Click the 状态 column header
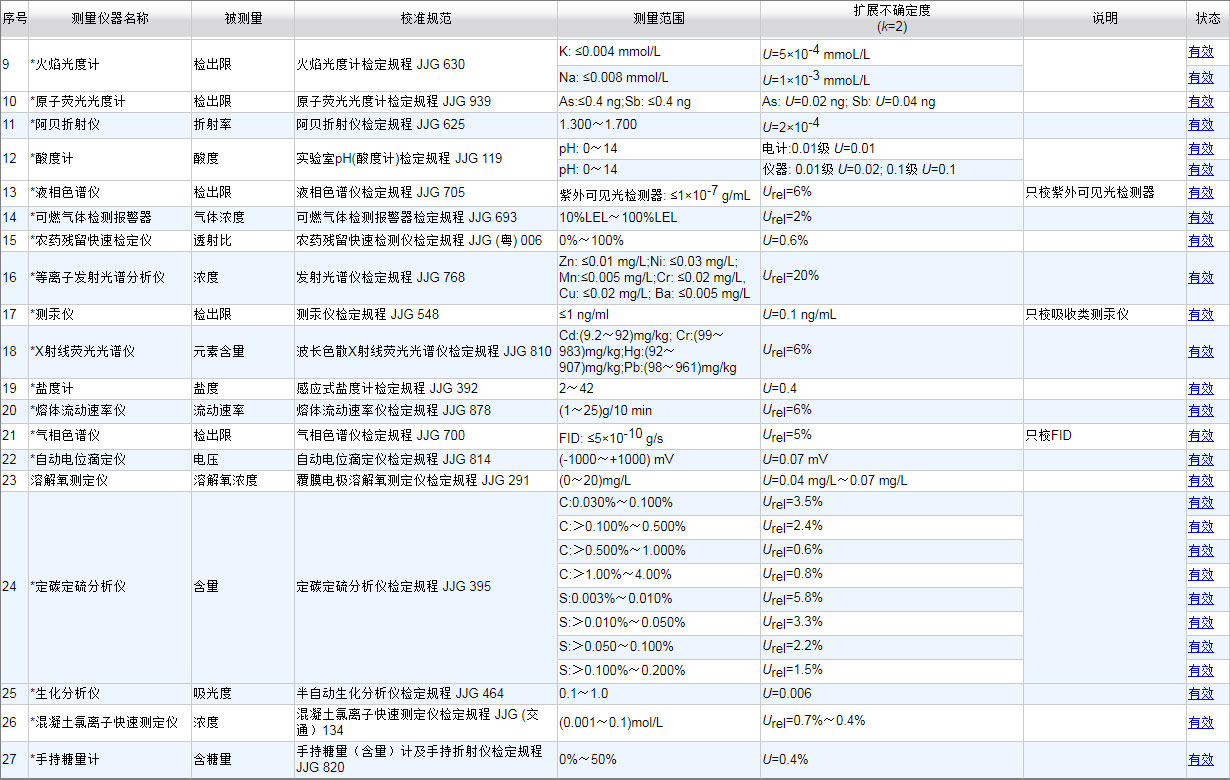 click(x=1208, y=18)
